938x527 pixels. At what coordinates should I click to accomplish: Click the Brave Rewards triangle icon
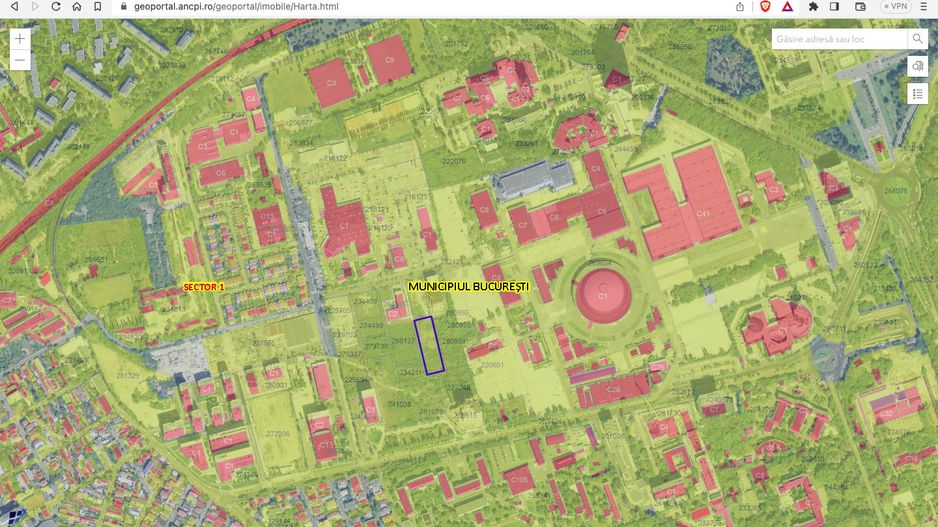[x=787, y=6]
